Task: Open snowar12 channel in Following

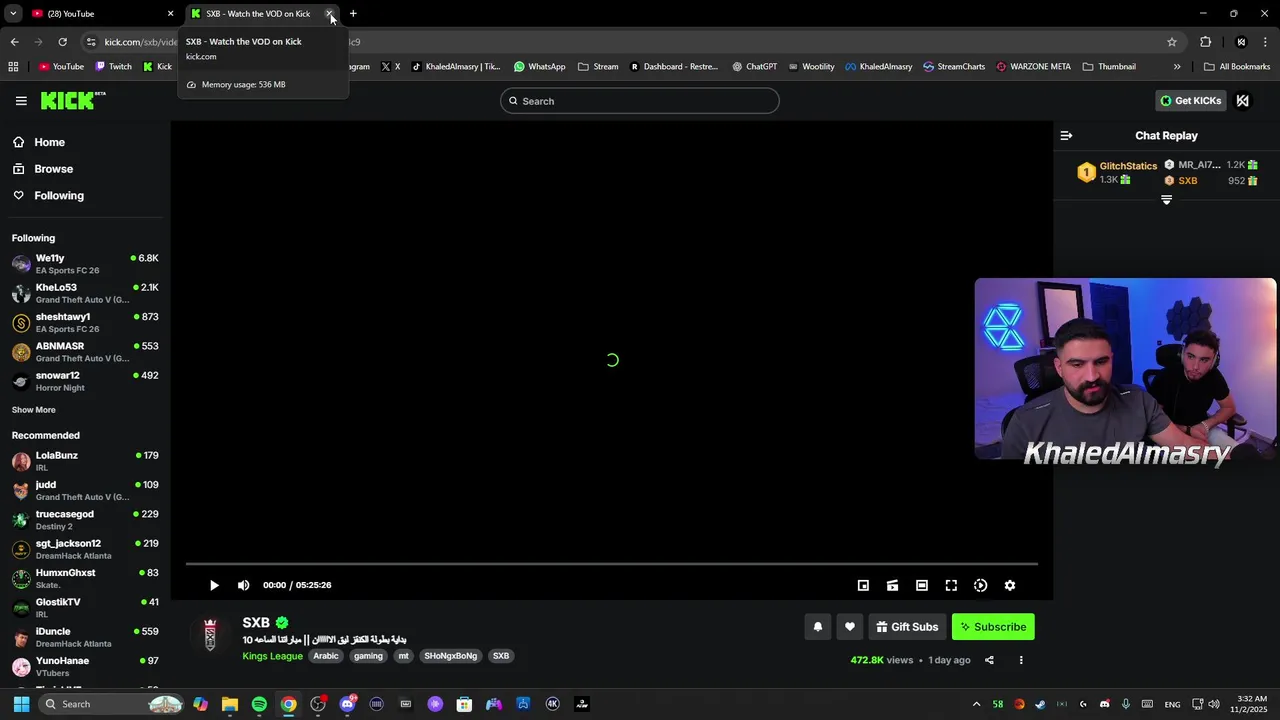Action: (85, 381)
